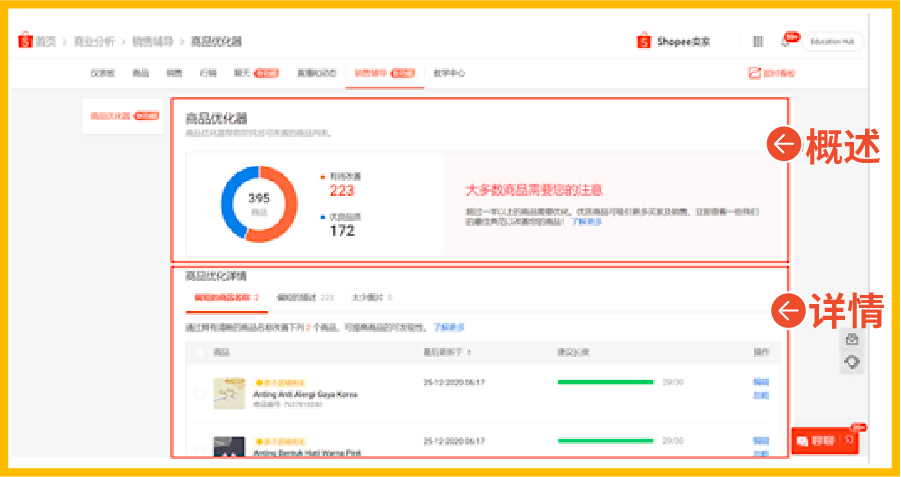The height and width of the screenshot is (477, 901).
Task: Click the lower floating headset icon on right
Action: [x=852, y=362]
